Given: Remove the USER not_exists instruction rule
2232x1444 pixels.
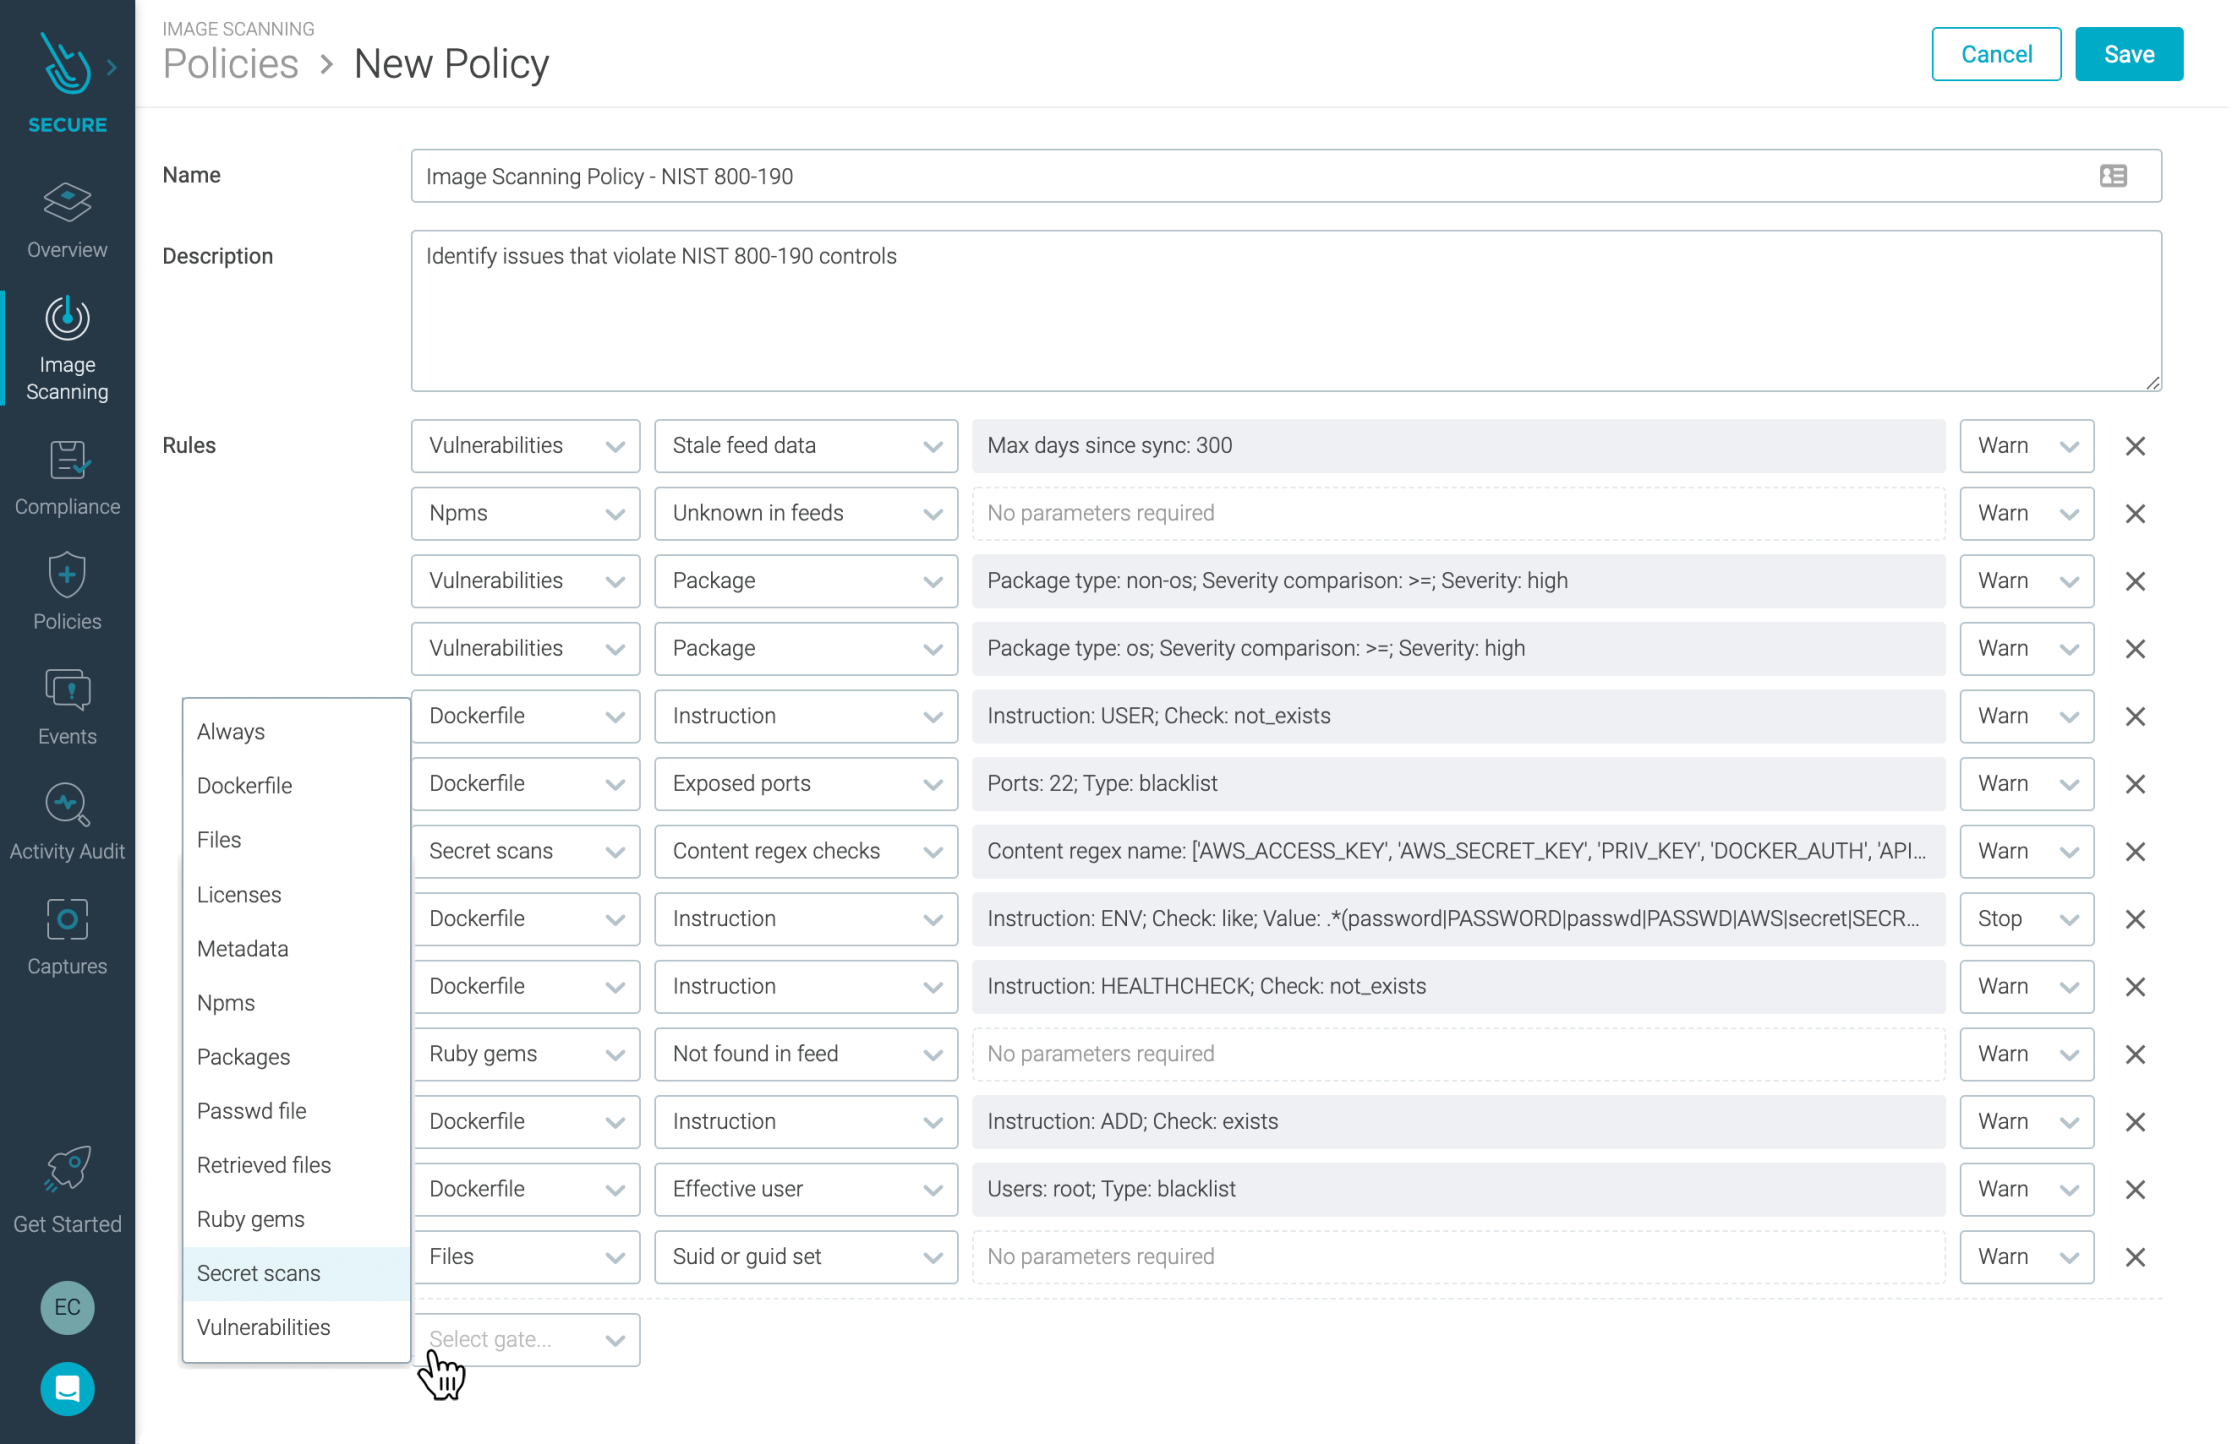Looking at the screenshot, I should [x=2135, y=716].
